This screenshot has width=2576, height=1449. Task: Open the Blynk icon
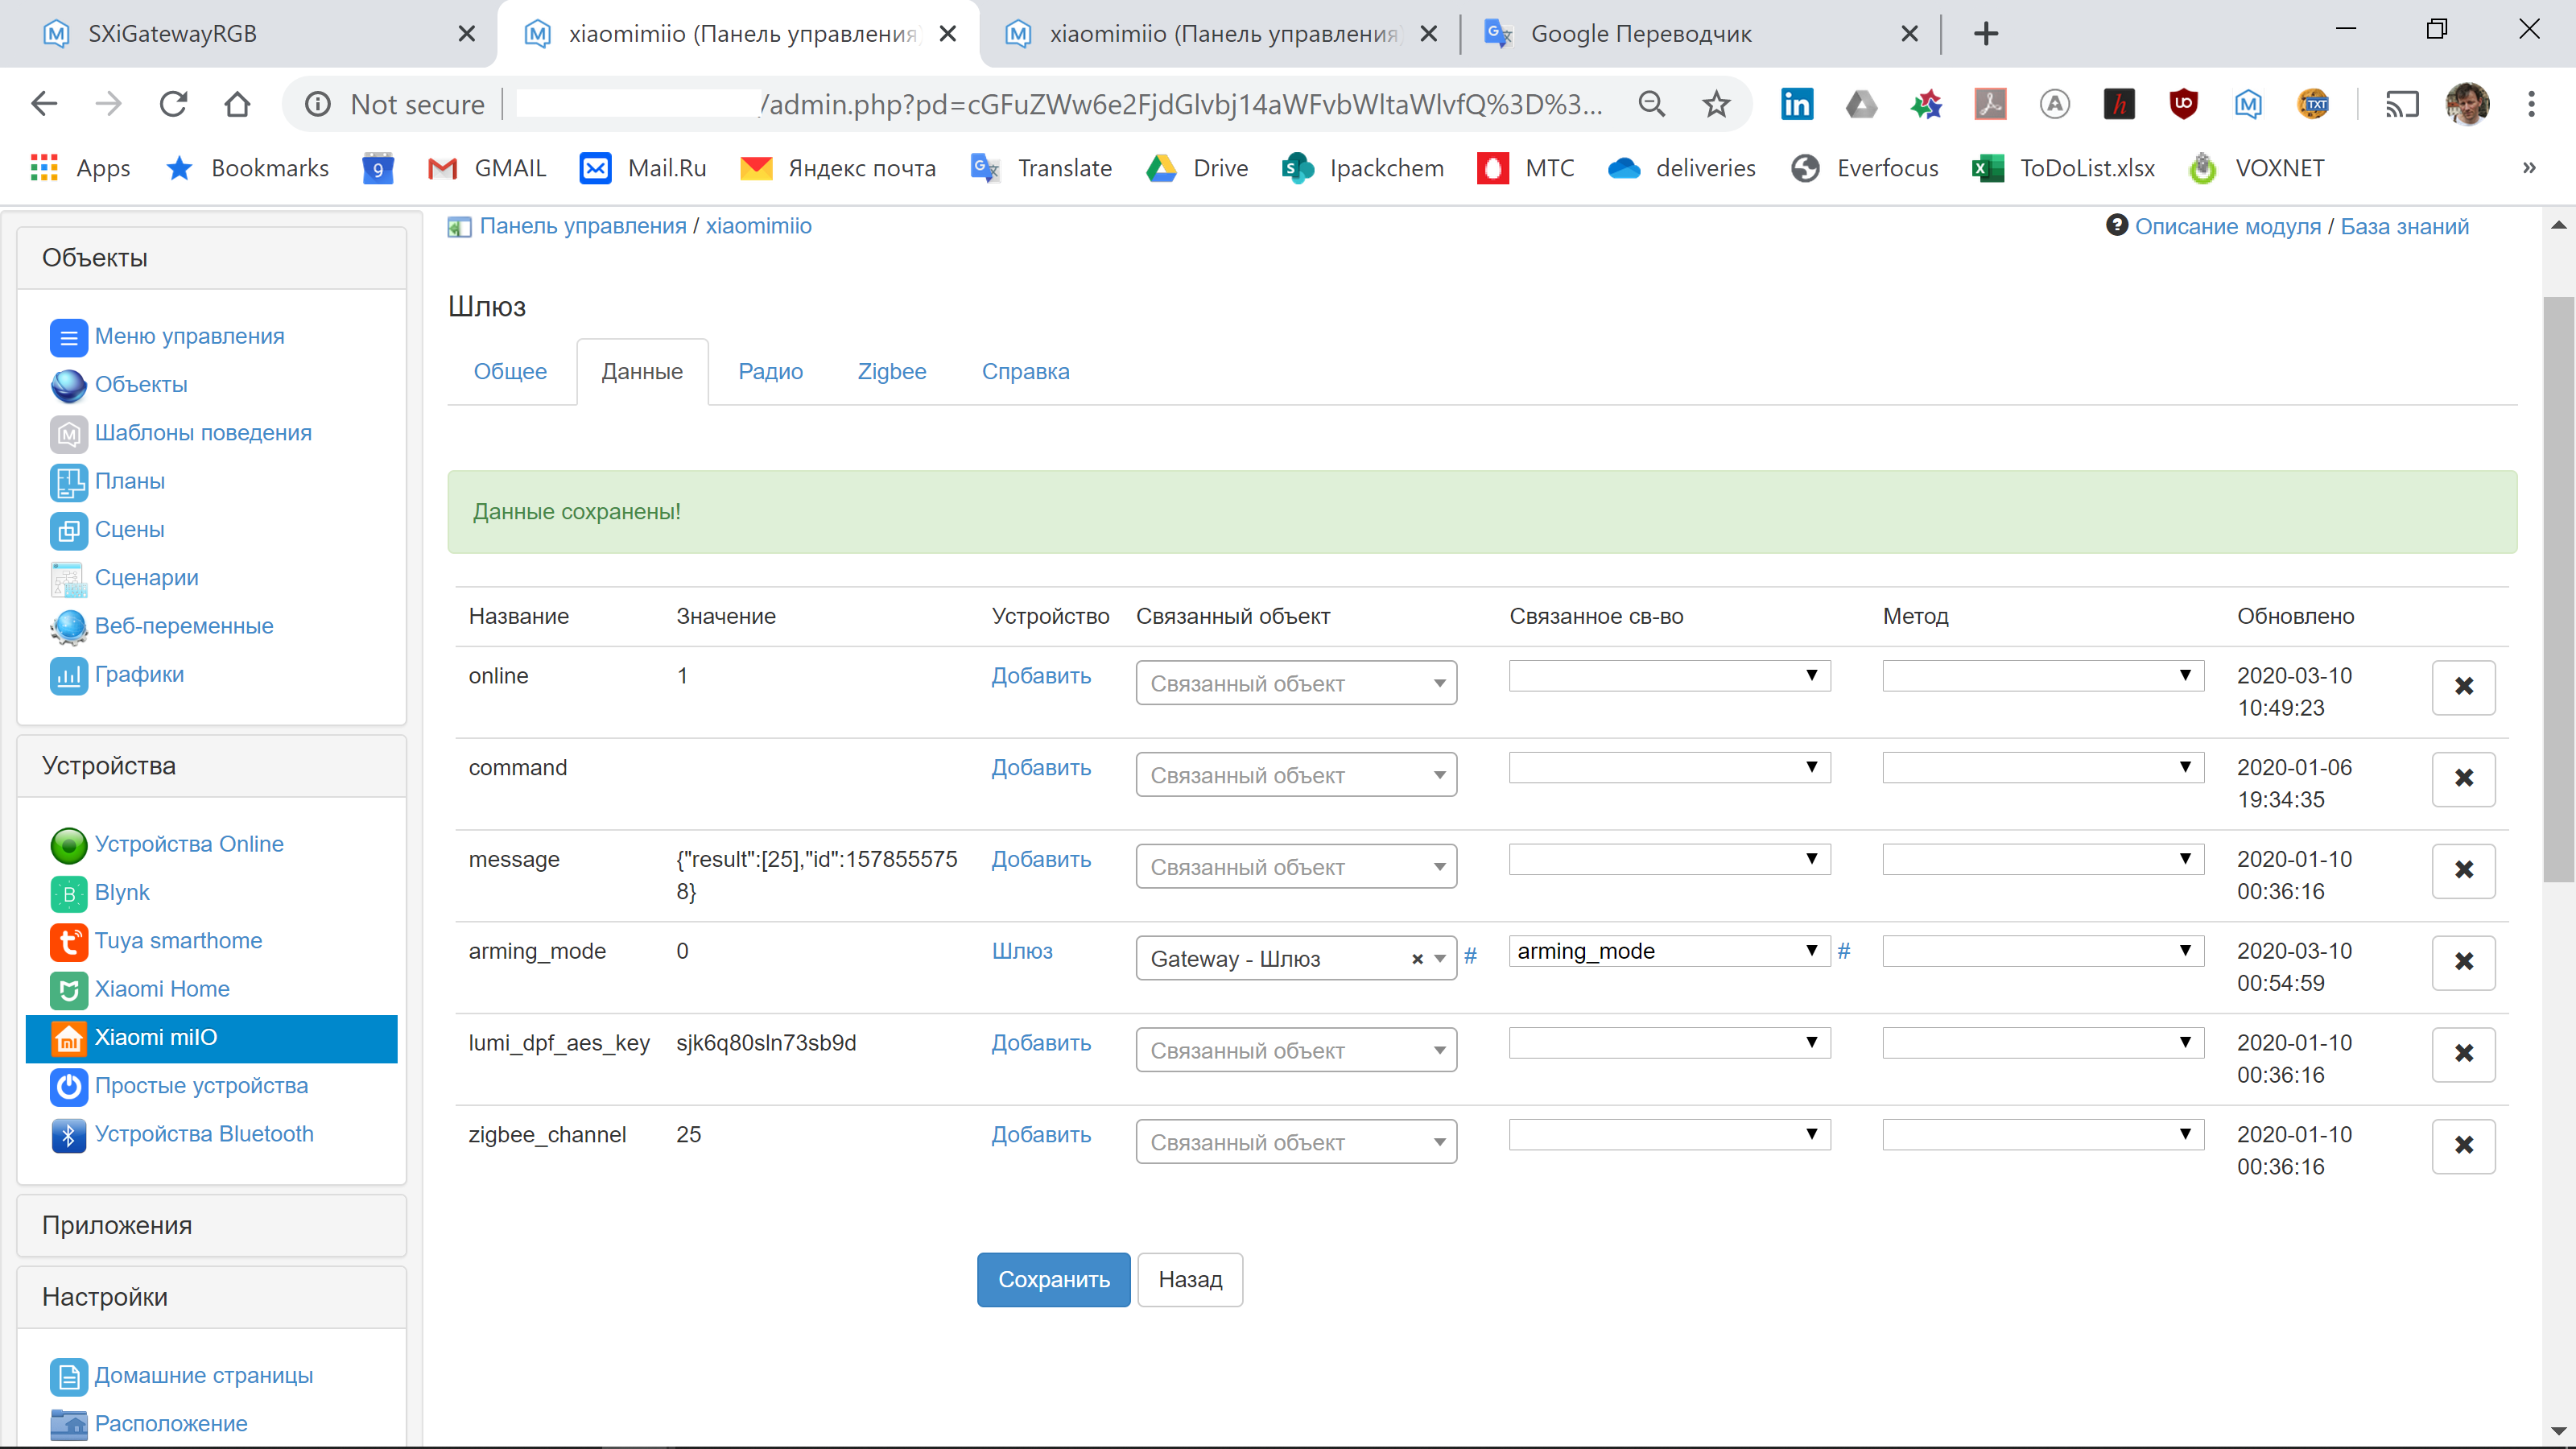click(x=68, y=893)
